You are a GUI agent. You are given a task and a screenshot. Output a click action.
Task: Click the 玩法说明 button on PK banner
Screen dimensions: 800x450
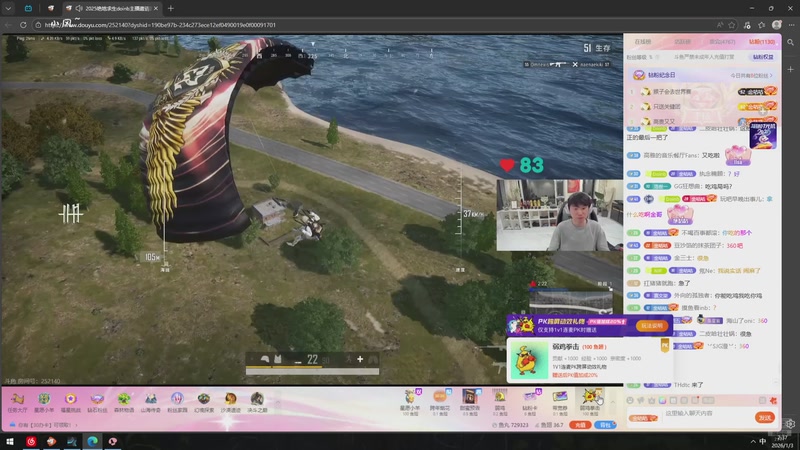pos(652,326)
